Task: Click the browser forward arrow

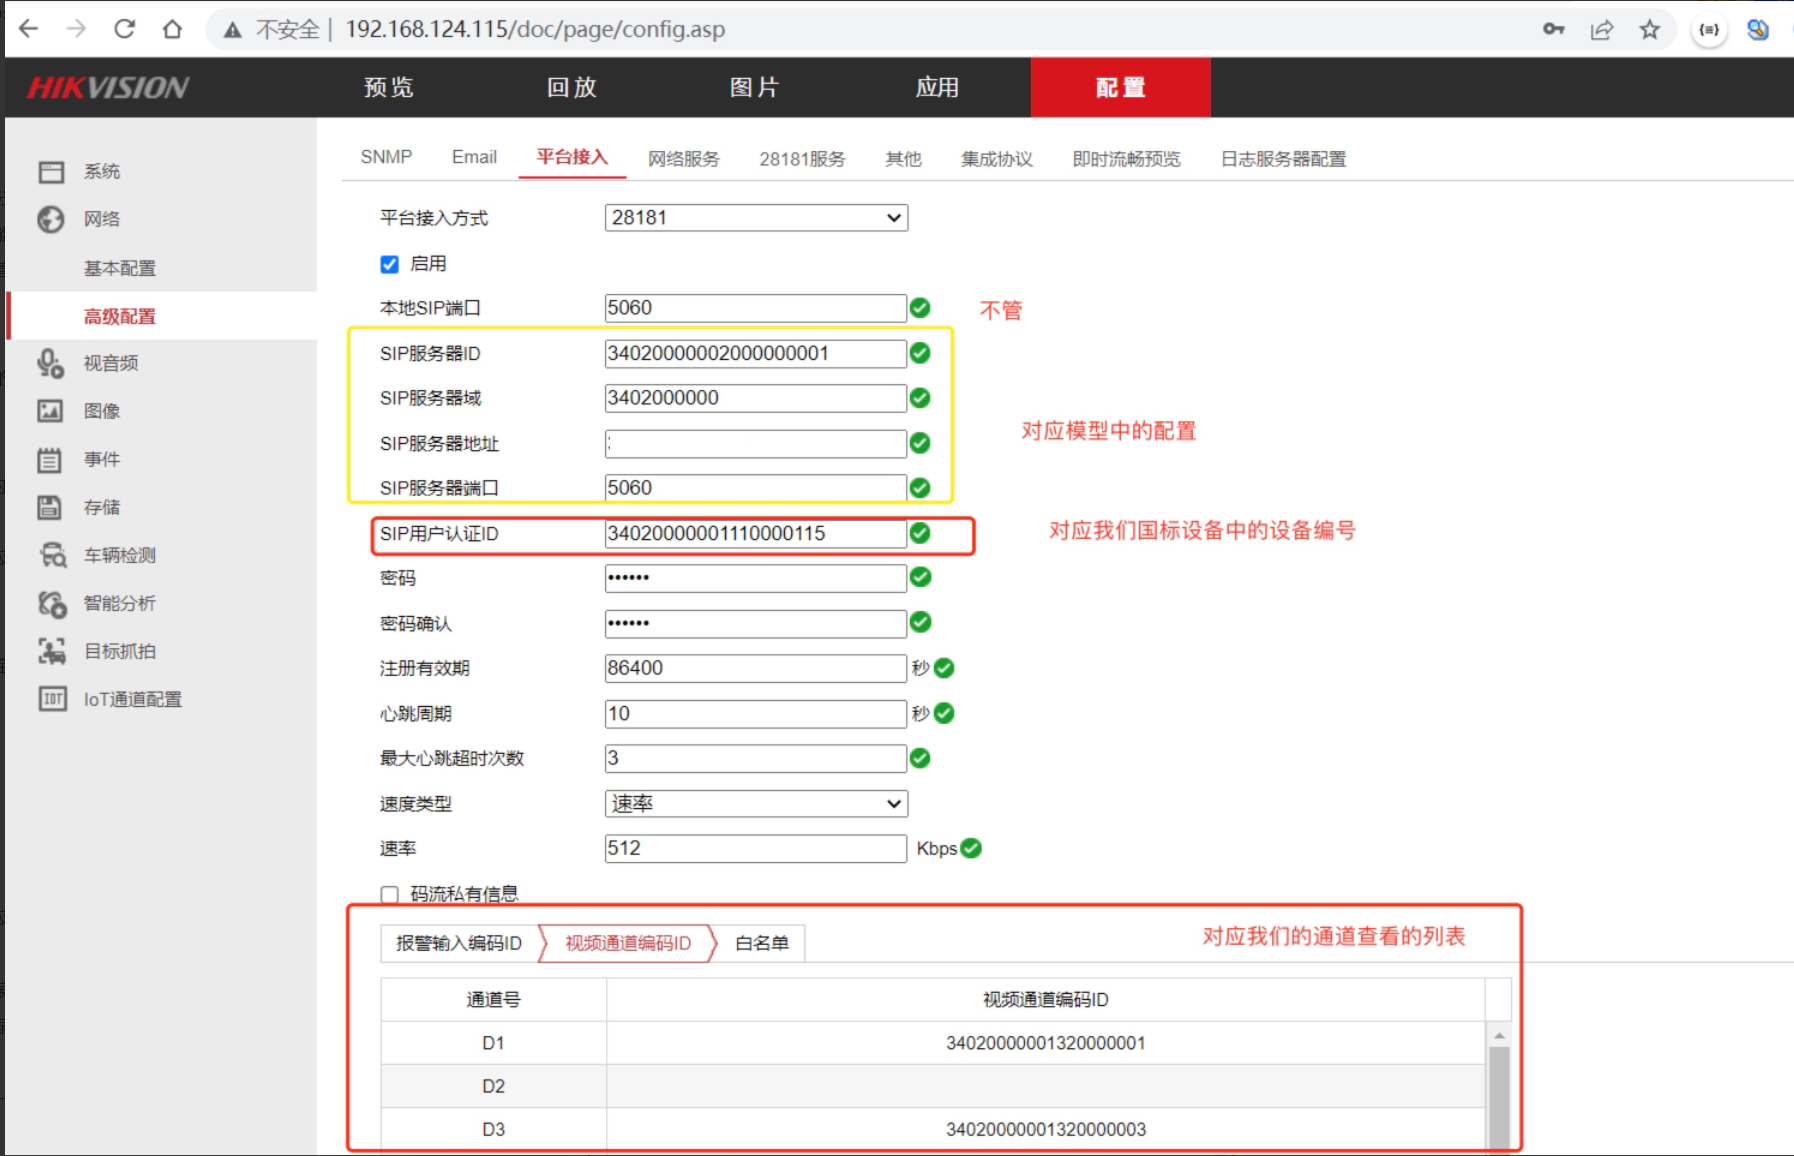Action: coord(76,29)
